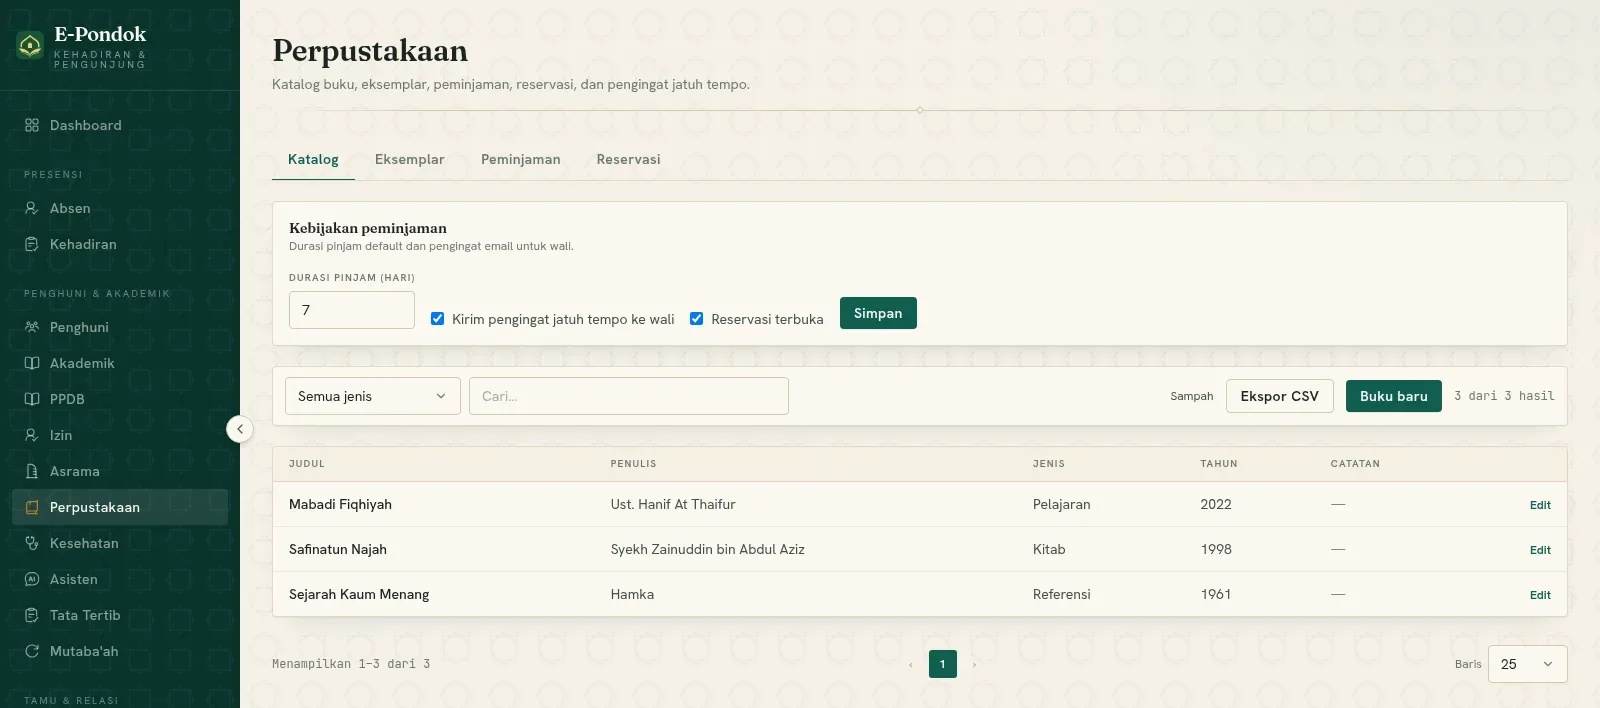The width and height of the screenshot is (1600, 708).
Task: Click the Tata Tertib document icon
Action: coord(32,615)
